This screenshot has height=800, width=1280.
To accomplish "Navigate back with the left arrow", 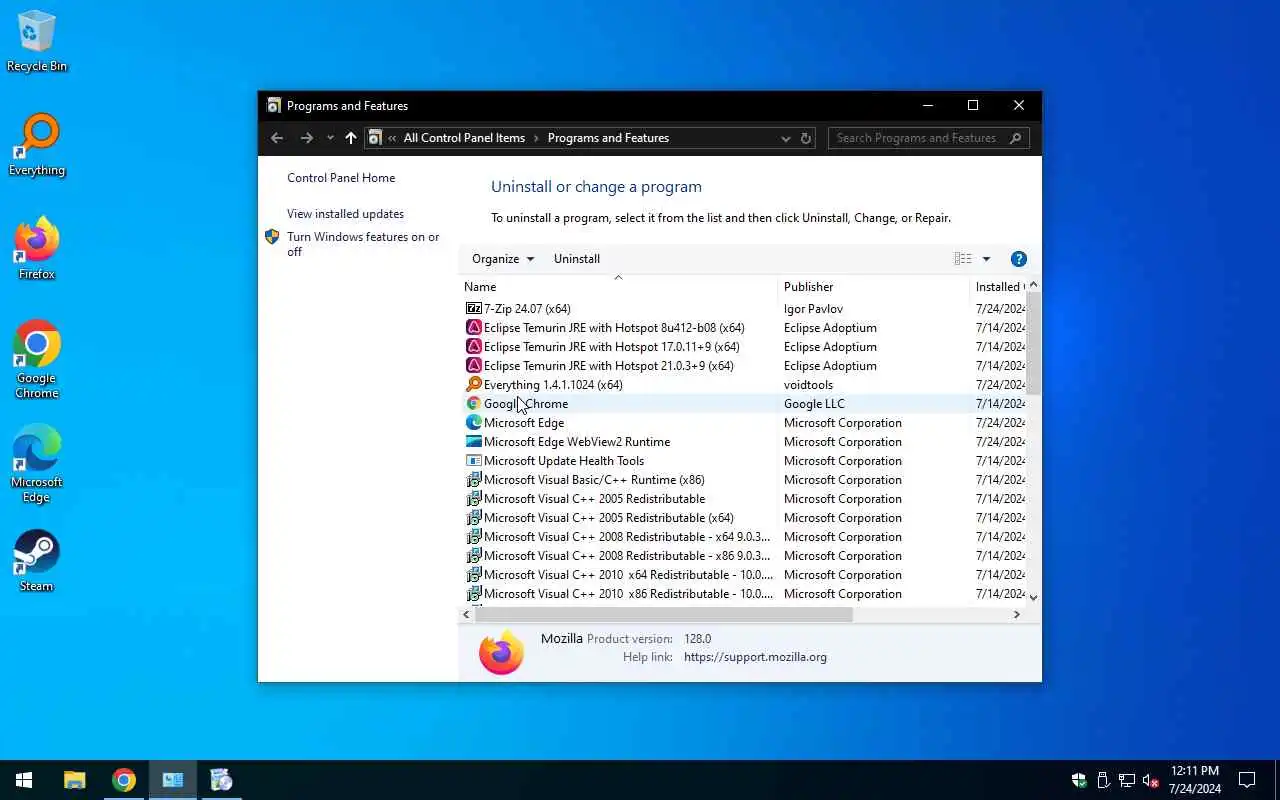I will coord(277,138).
